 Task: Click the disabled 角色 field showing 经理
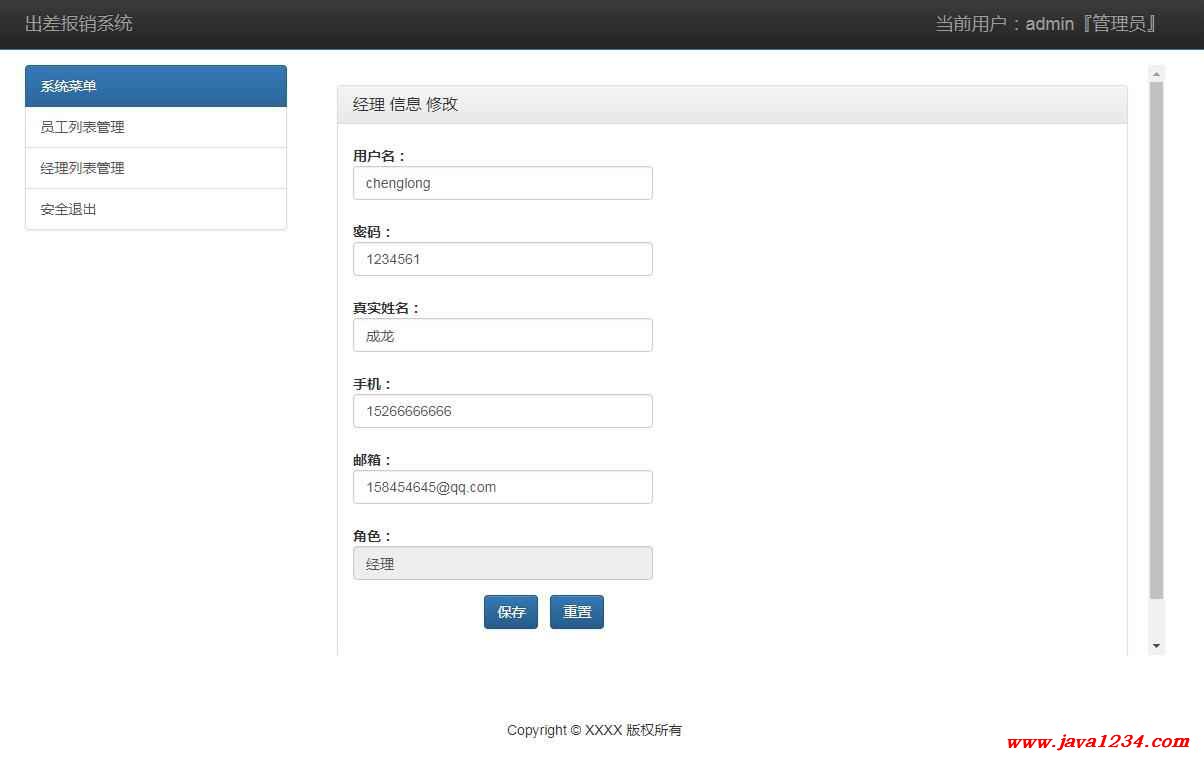click(502, 563)
